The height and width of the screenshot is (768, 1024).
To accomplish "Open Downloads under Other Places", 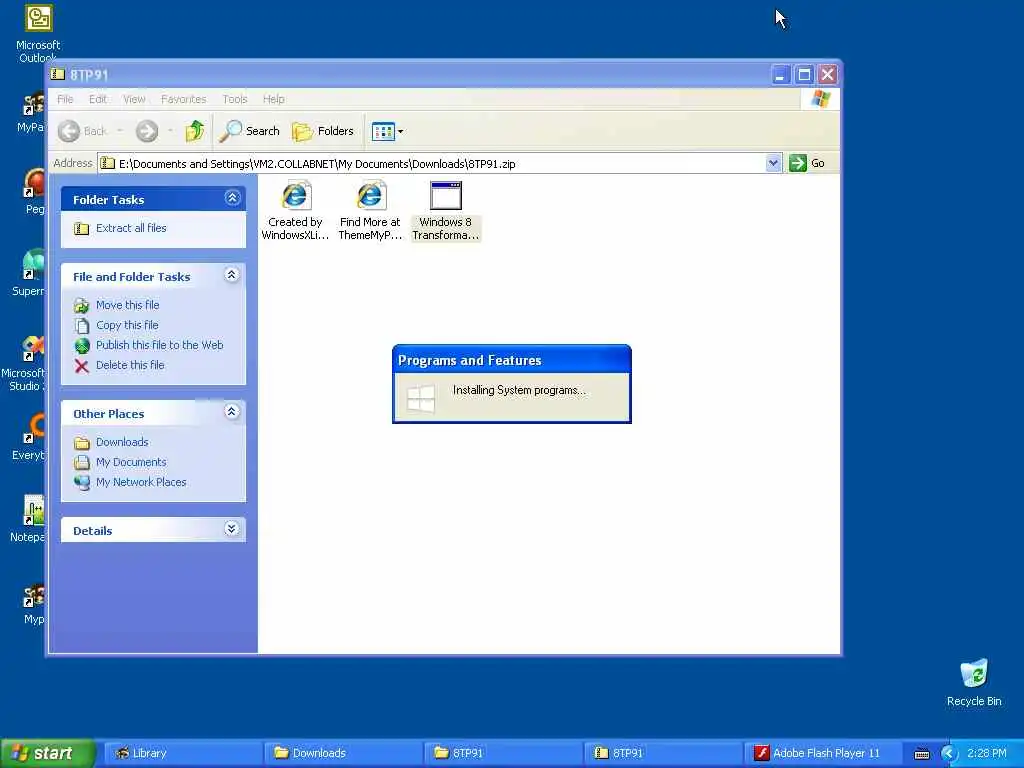I will [122, 442].
